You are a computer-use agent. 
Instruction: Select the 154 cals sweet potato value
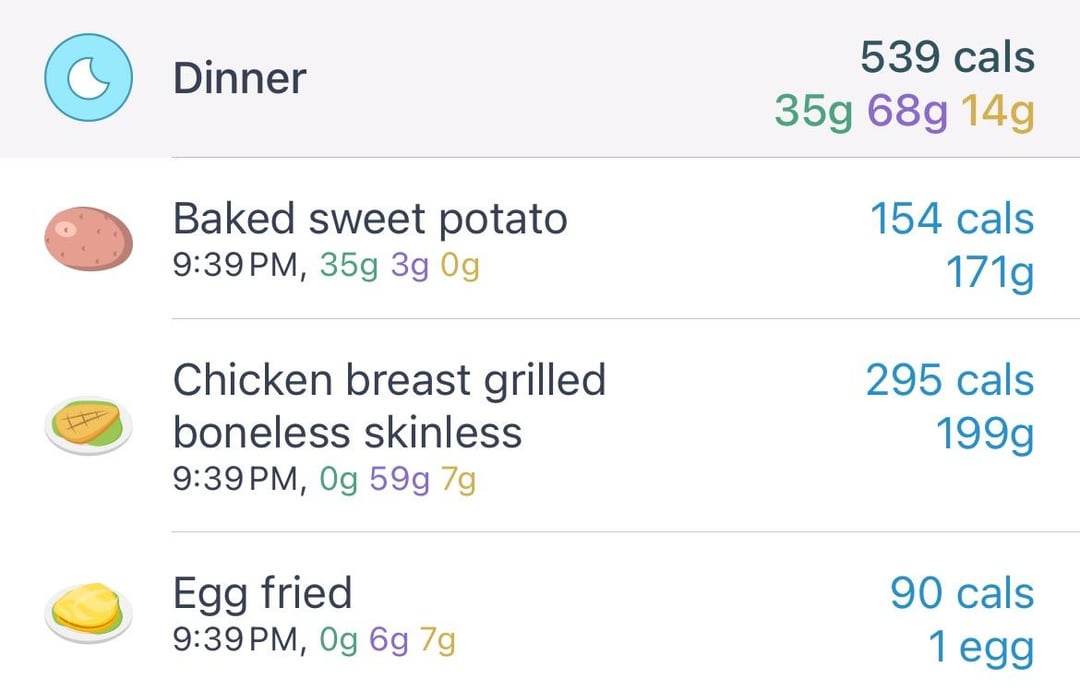[952, 219]
